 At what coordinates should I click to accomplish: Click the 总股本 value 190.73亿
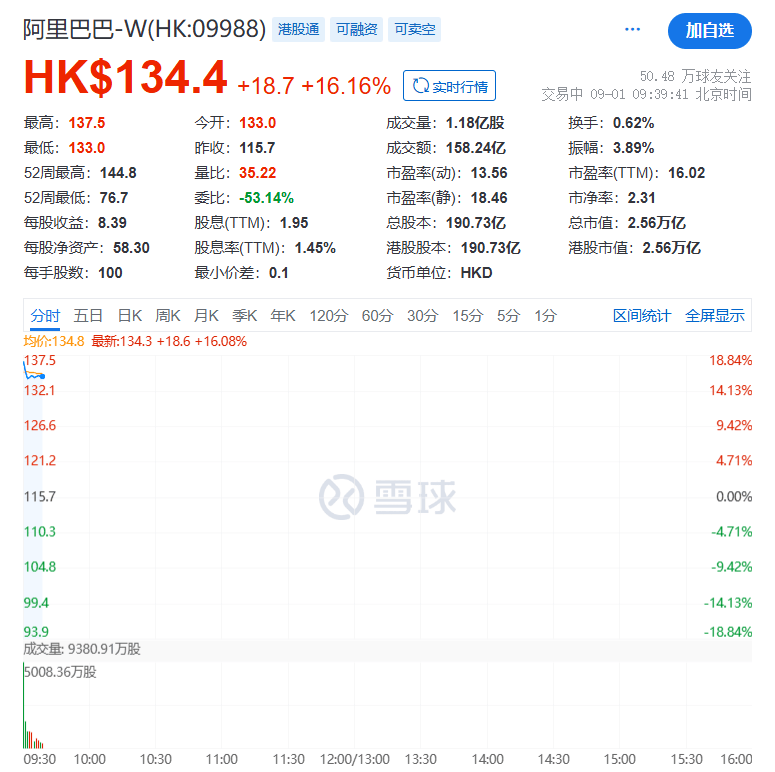[475, 223]
